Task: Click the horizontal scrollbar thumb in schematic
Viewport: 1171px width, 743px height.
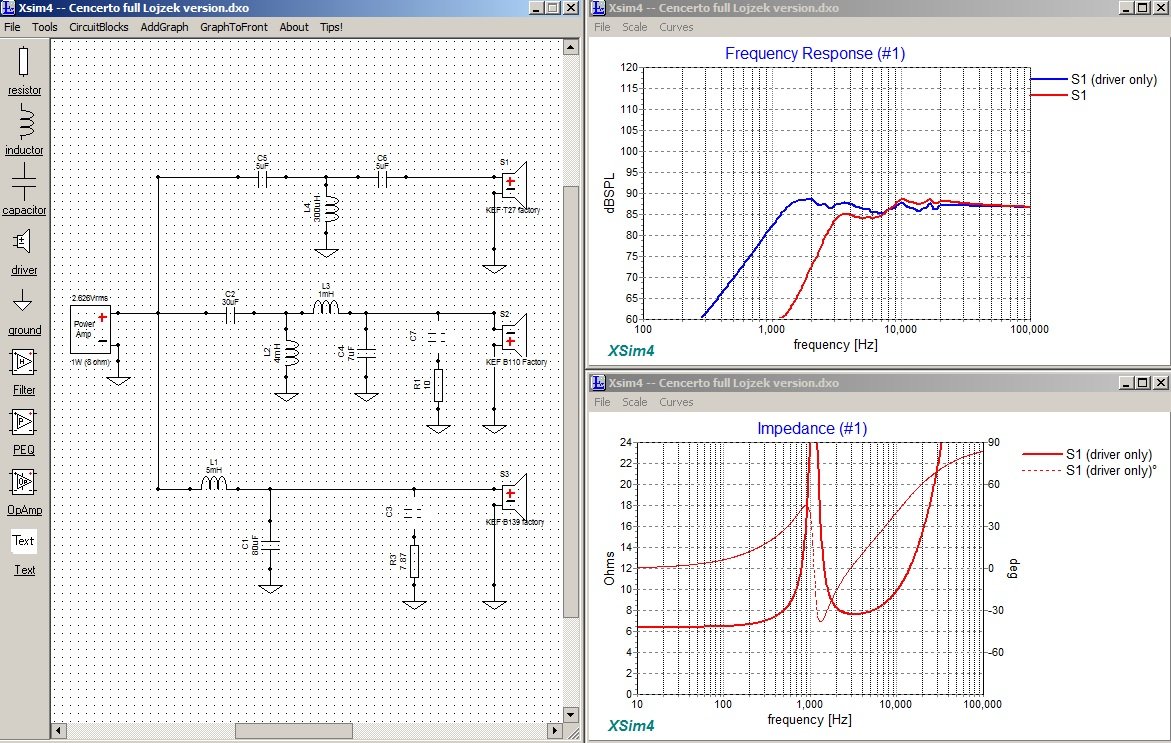Action: tap(293, 730)
